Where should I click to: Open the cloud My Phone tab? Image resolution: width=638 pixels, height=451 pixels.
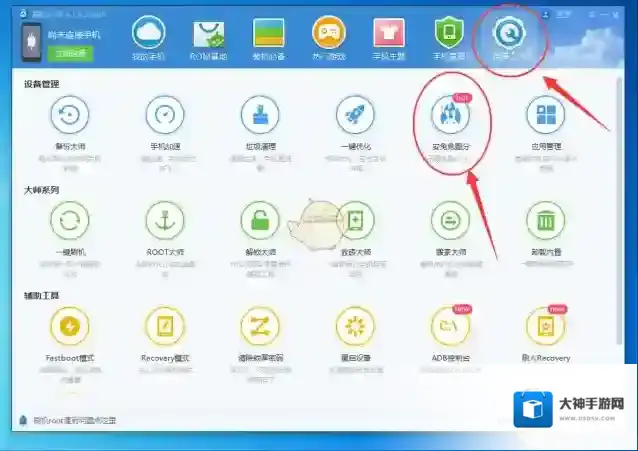point(149,38)
